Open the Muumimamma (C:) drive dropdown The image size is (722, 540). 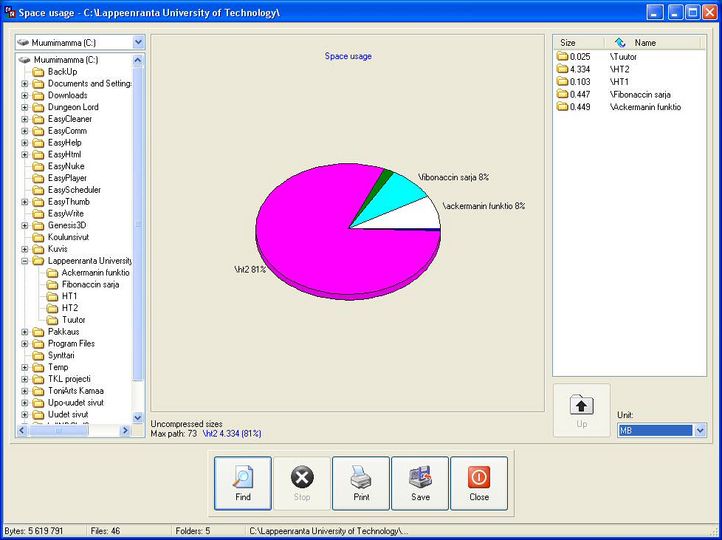click(x=138, y=42)
